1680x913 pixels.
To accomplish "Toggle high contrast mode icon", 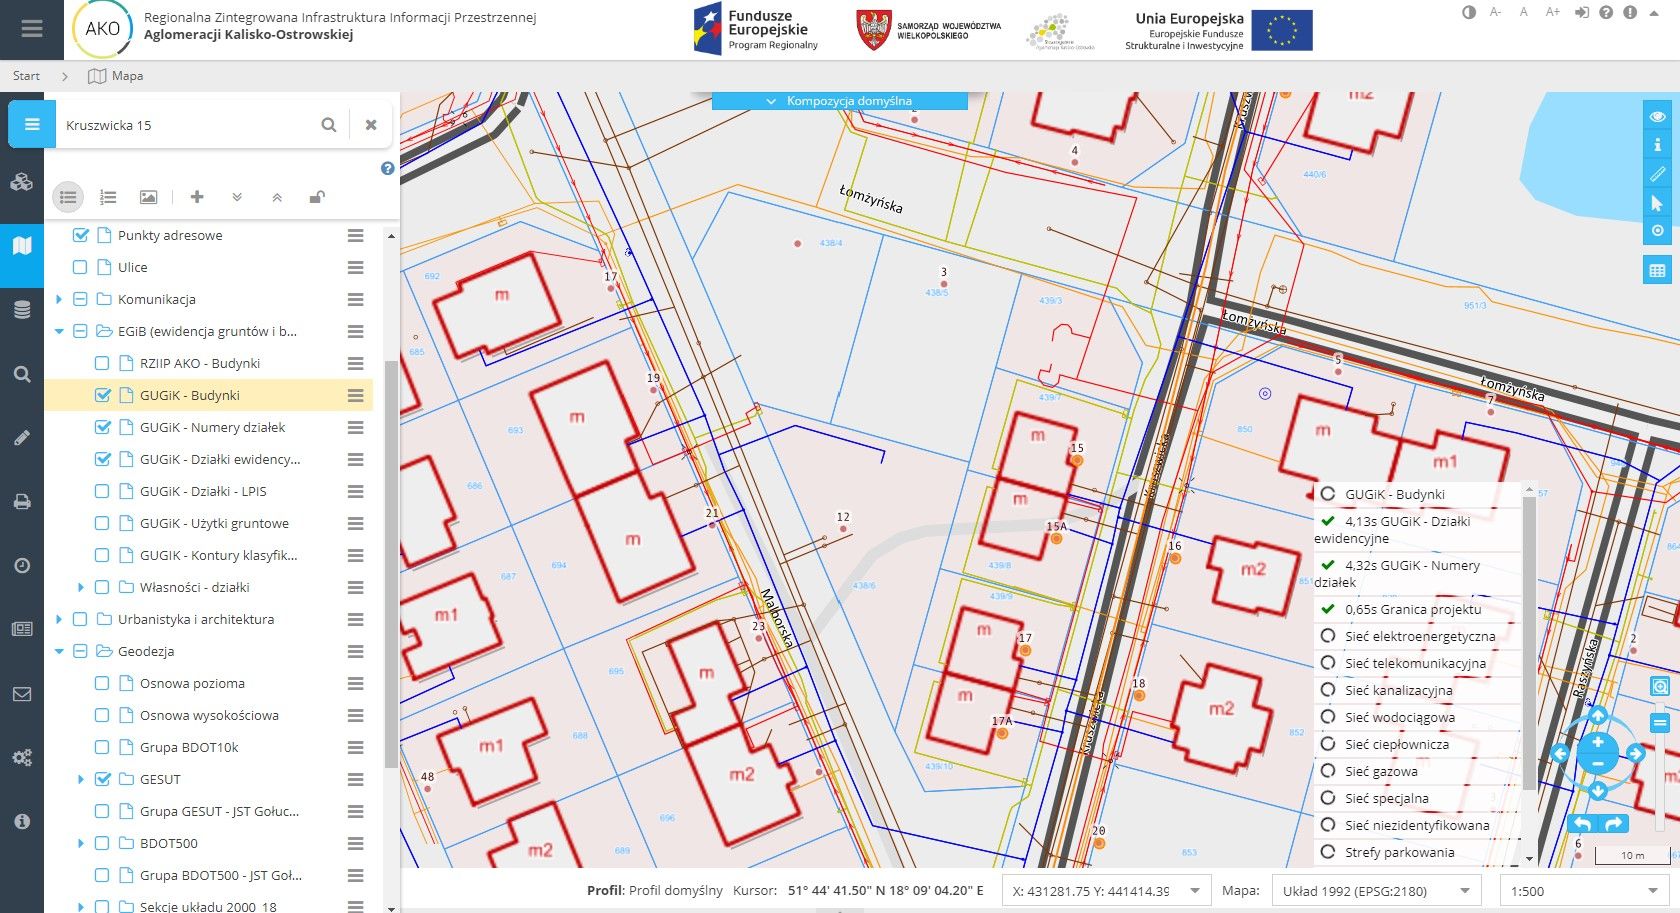I will (1469, 13).
